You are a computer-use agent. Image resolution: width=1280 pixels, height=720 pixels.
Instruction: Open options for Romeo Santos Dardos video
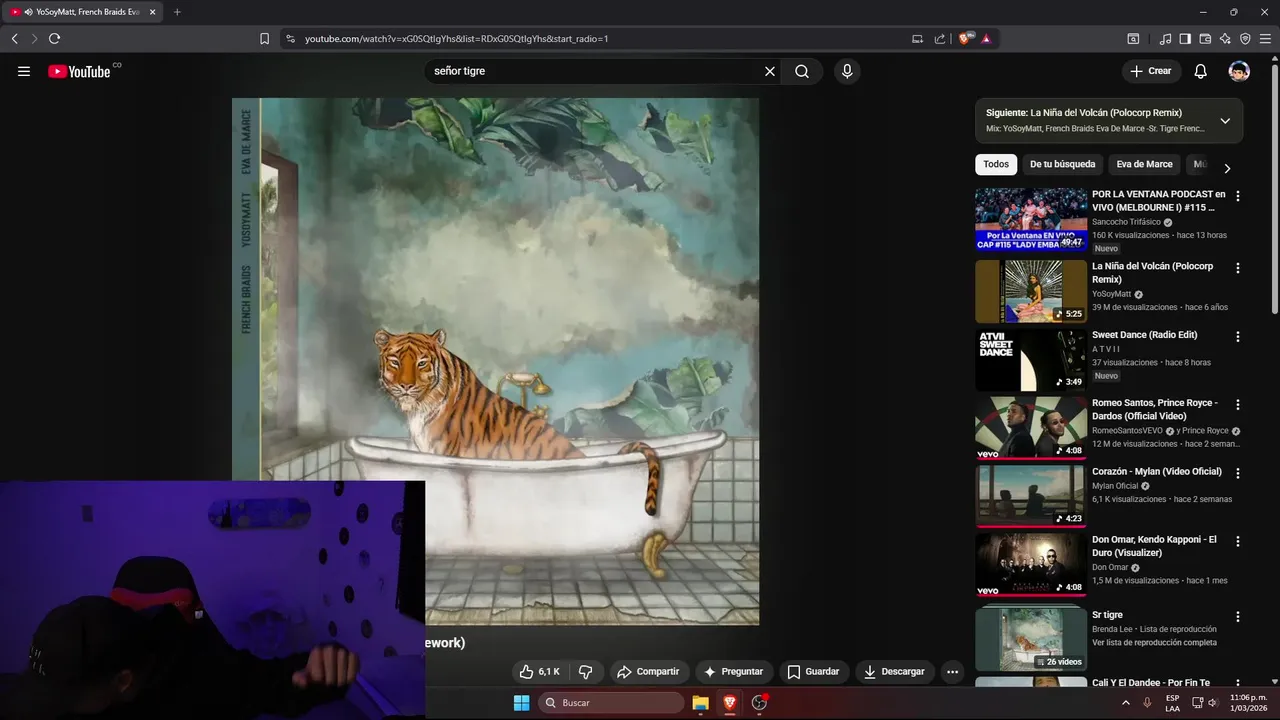point(1238,405)
